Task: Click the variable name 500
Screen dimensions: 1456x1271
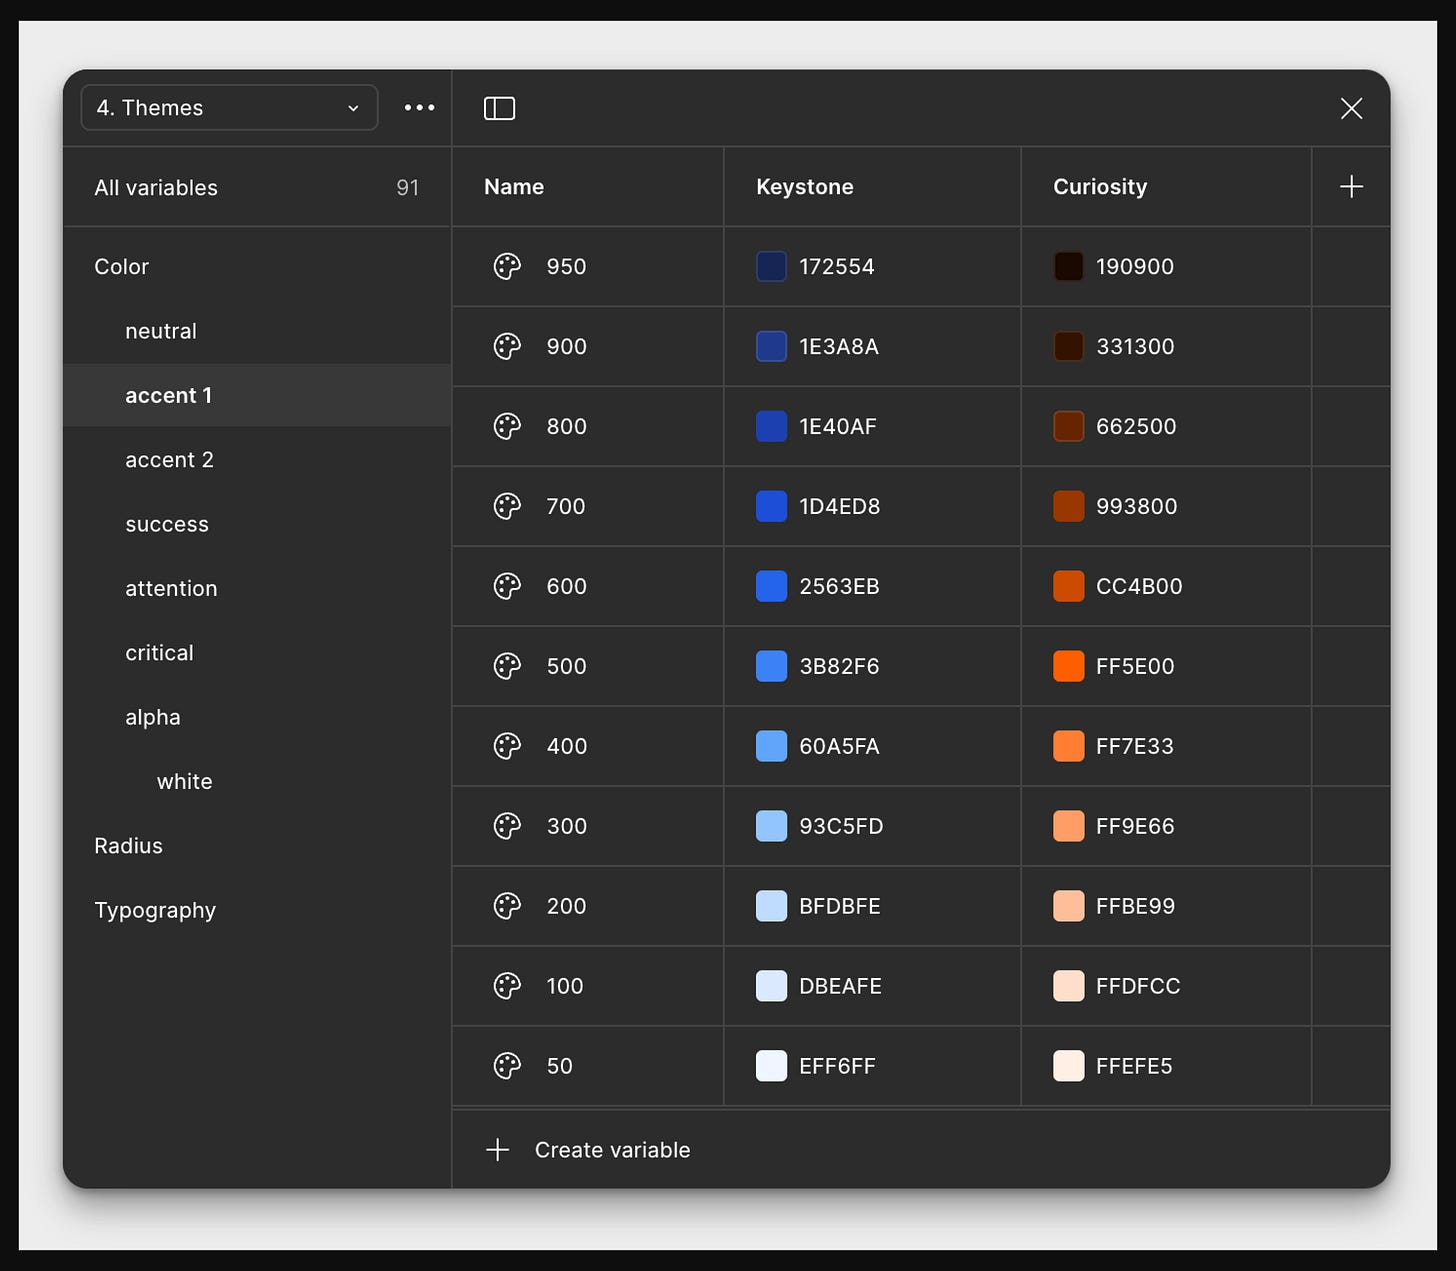Action: coord(566,667)
